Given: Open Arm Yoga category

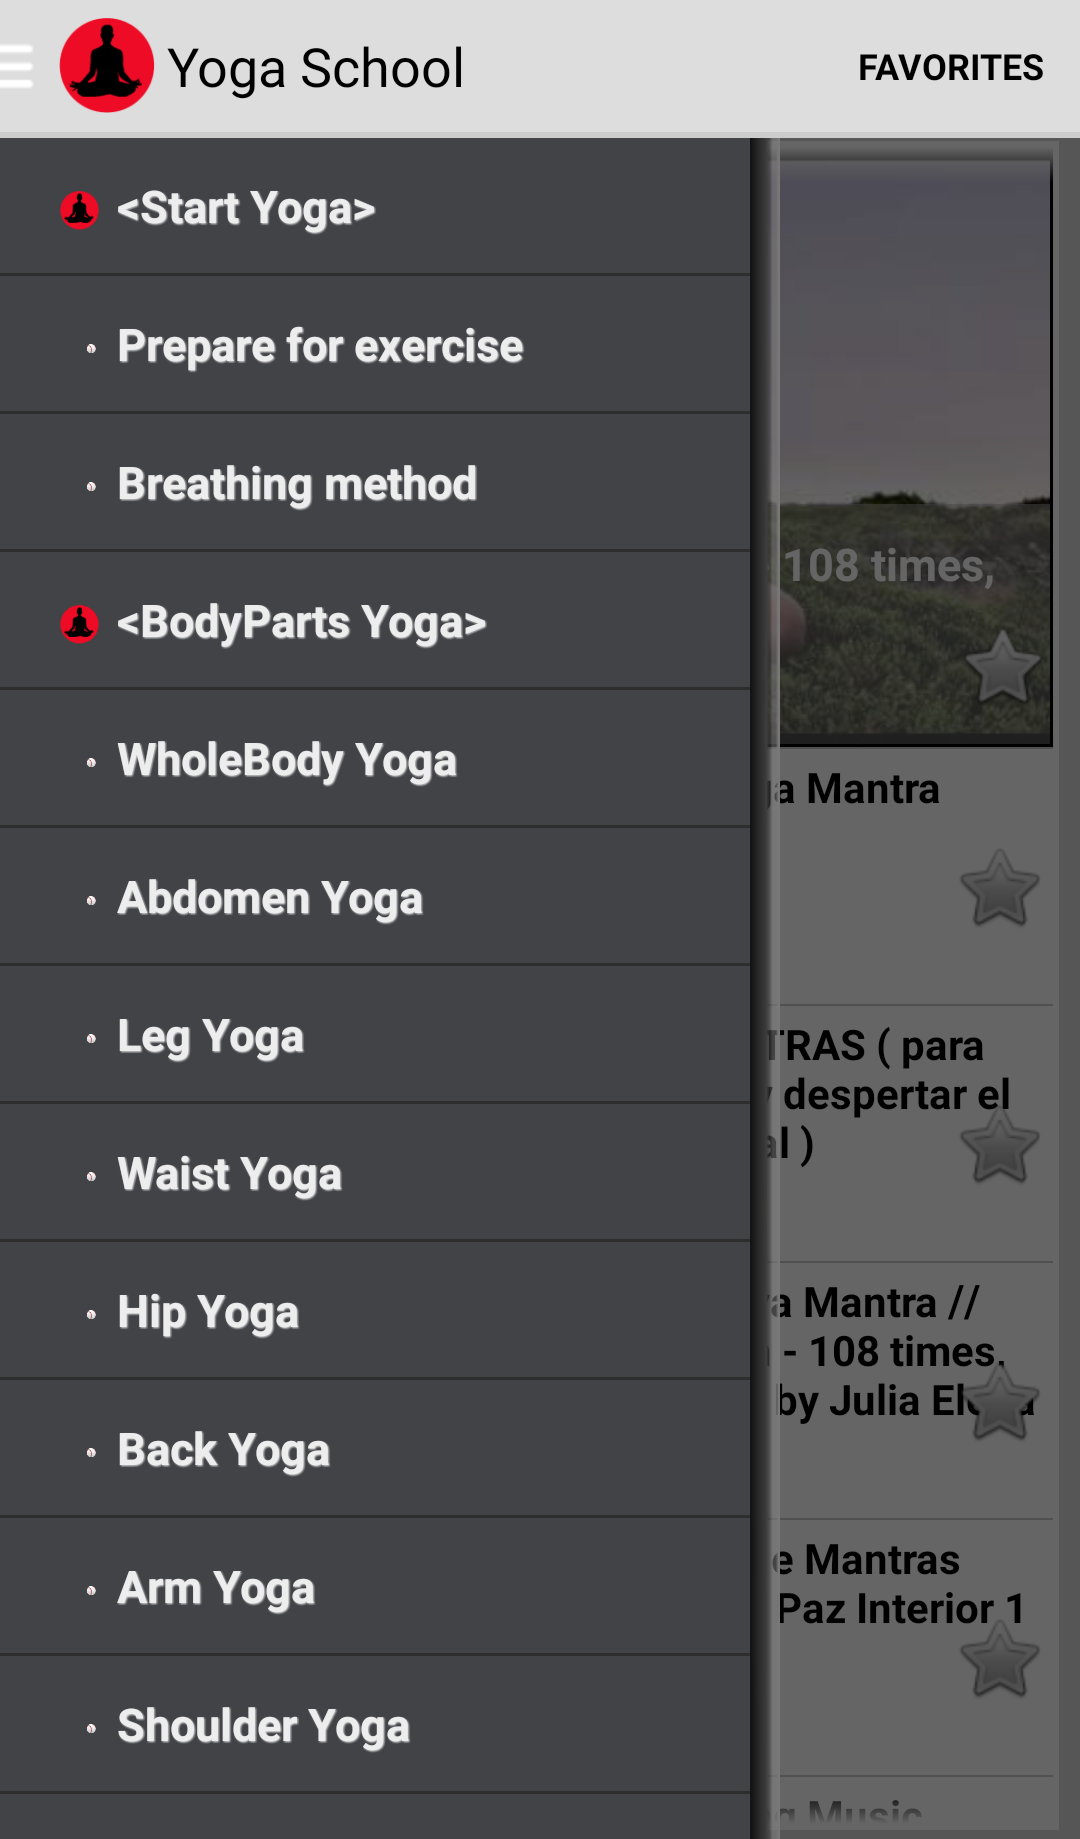Looking at the screenshot, I should click(216, 1589).
